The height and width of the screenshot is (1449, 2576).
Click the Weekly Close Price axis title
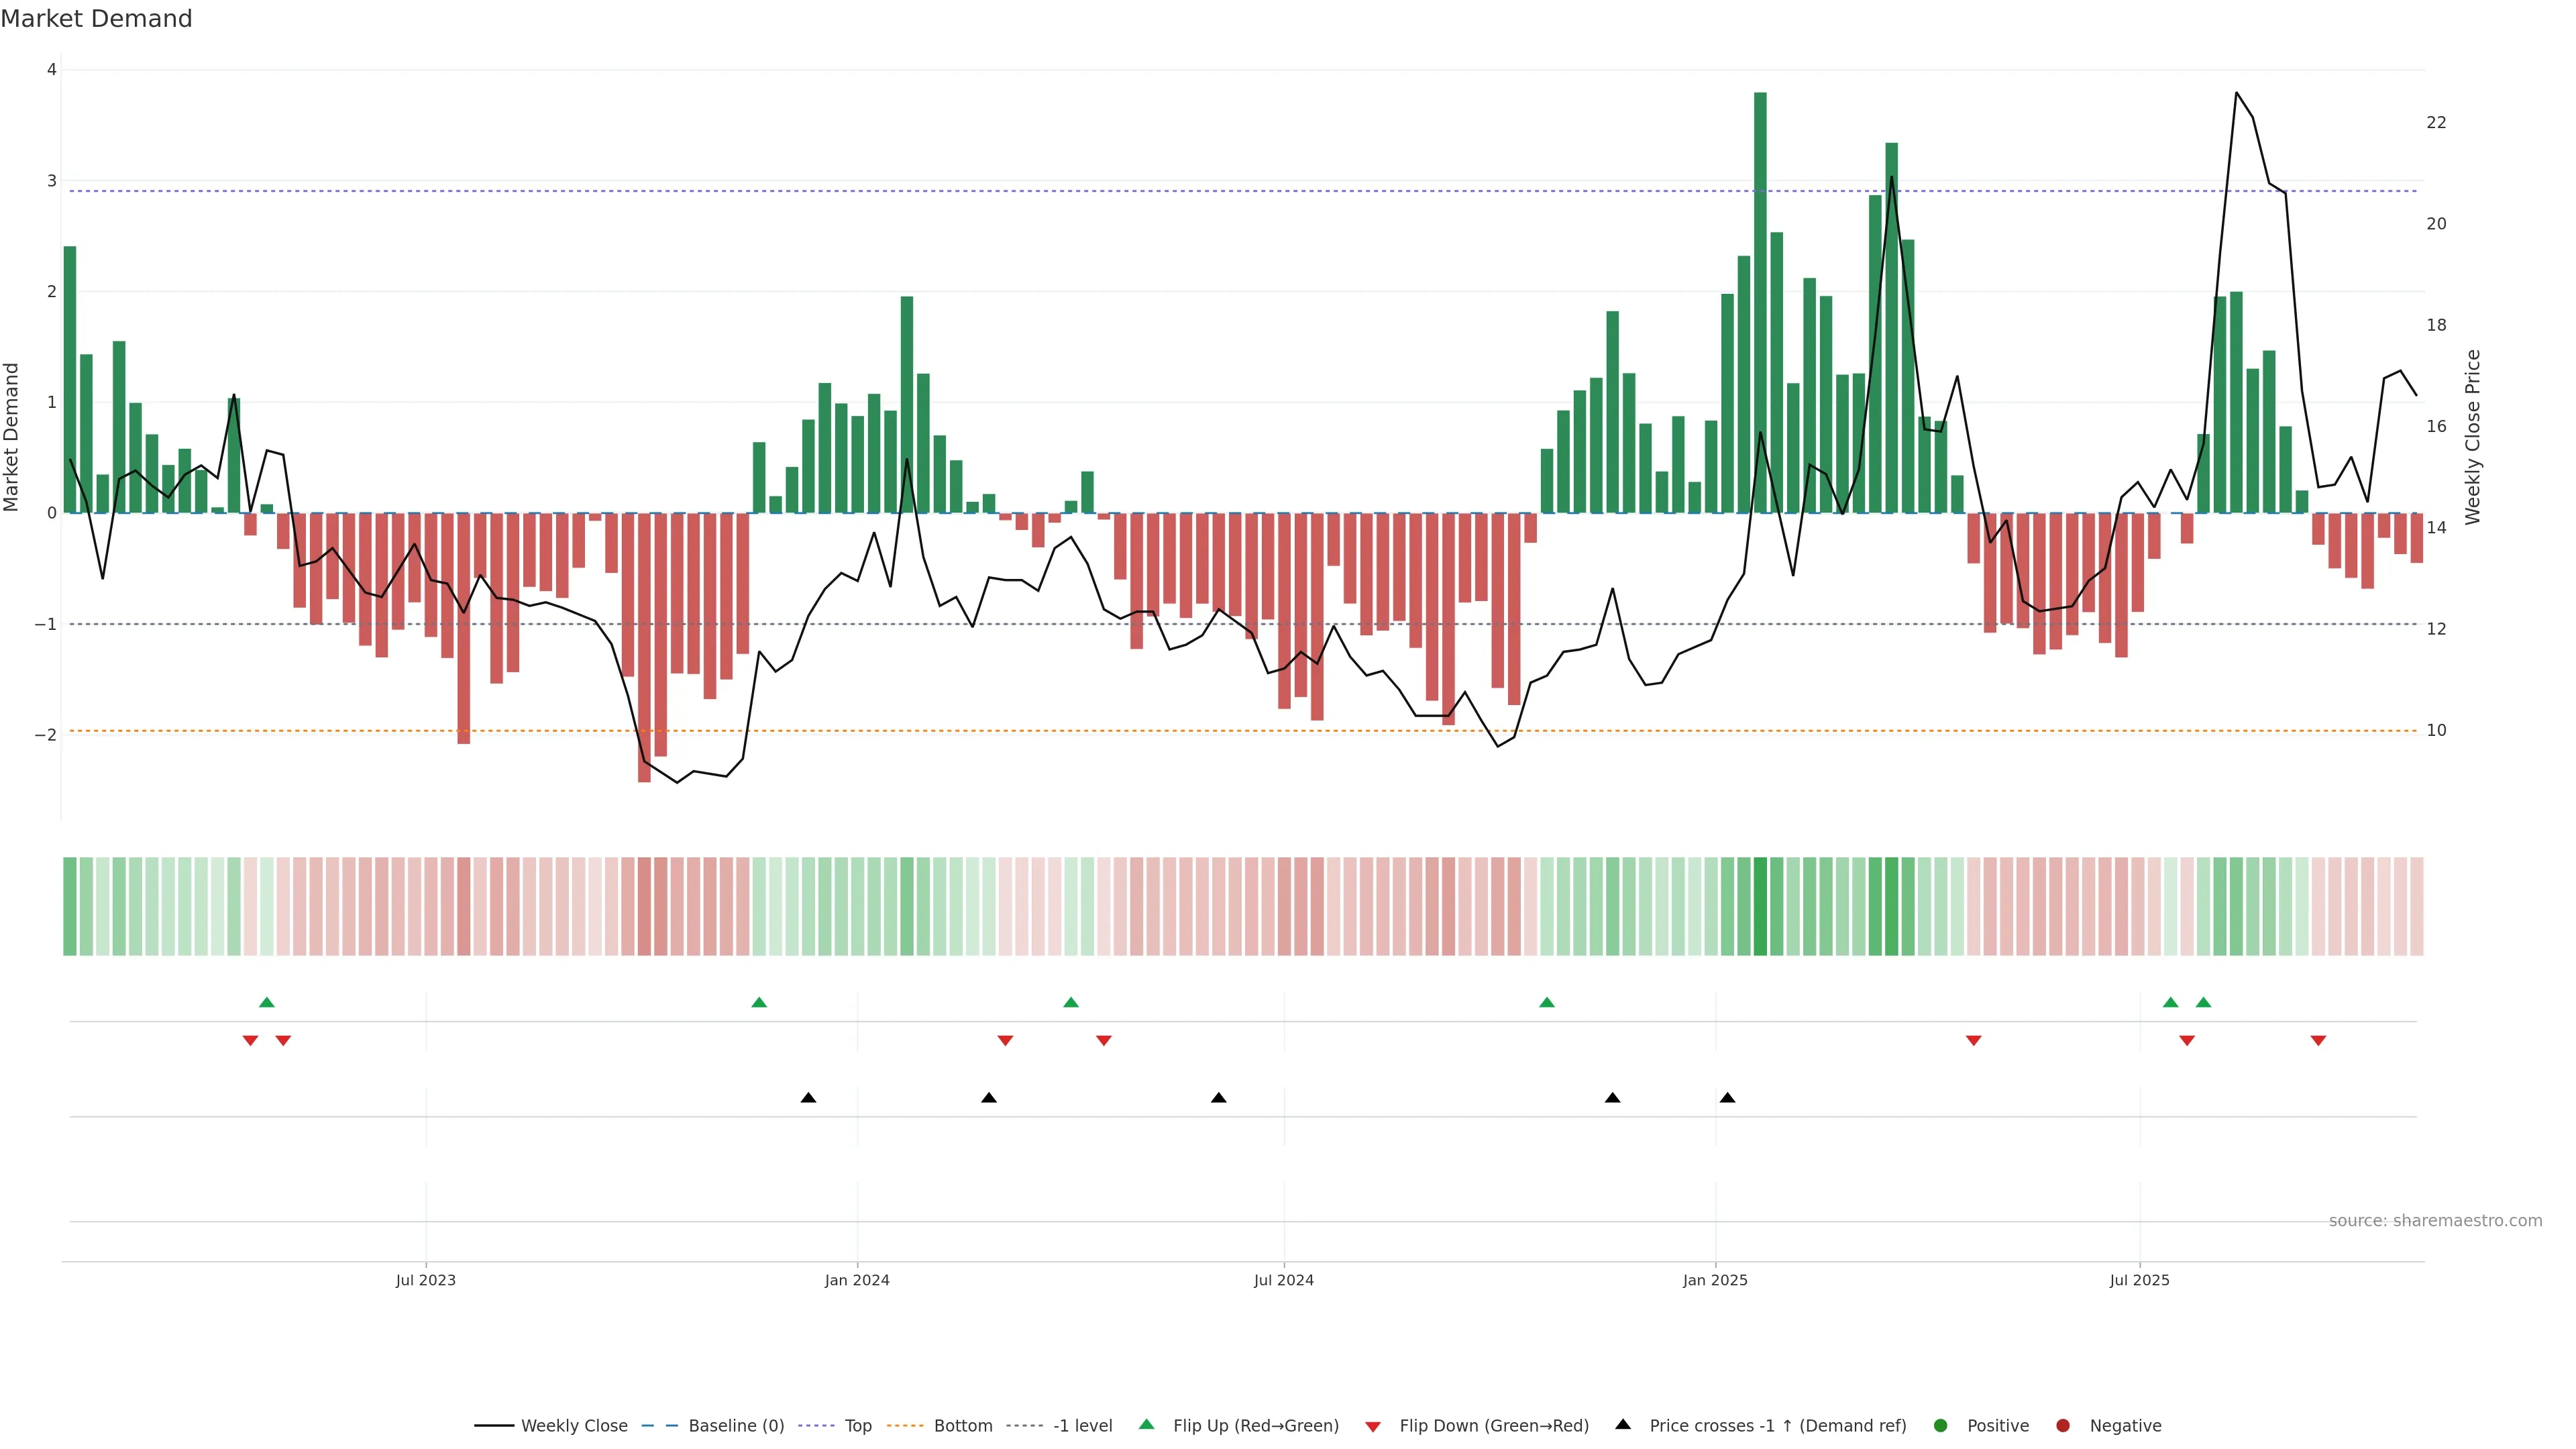(2473, 437)
